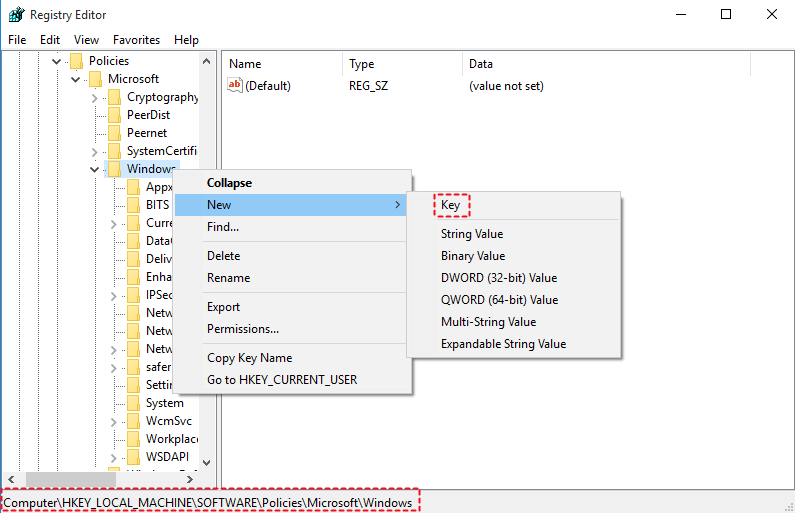Choose Find... in the context menu
This screenshot has width=795, height=513.
tap(291, 227)
